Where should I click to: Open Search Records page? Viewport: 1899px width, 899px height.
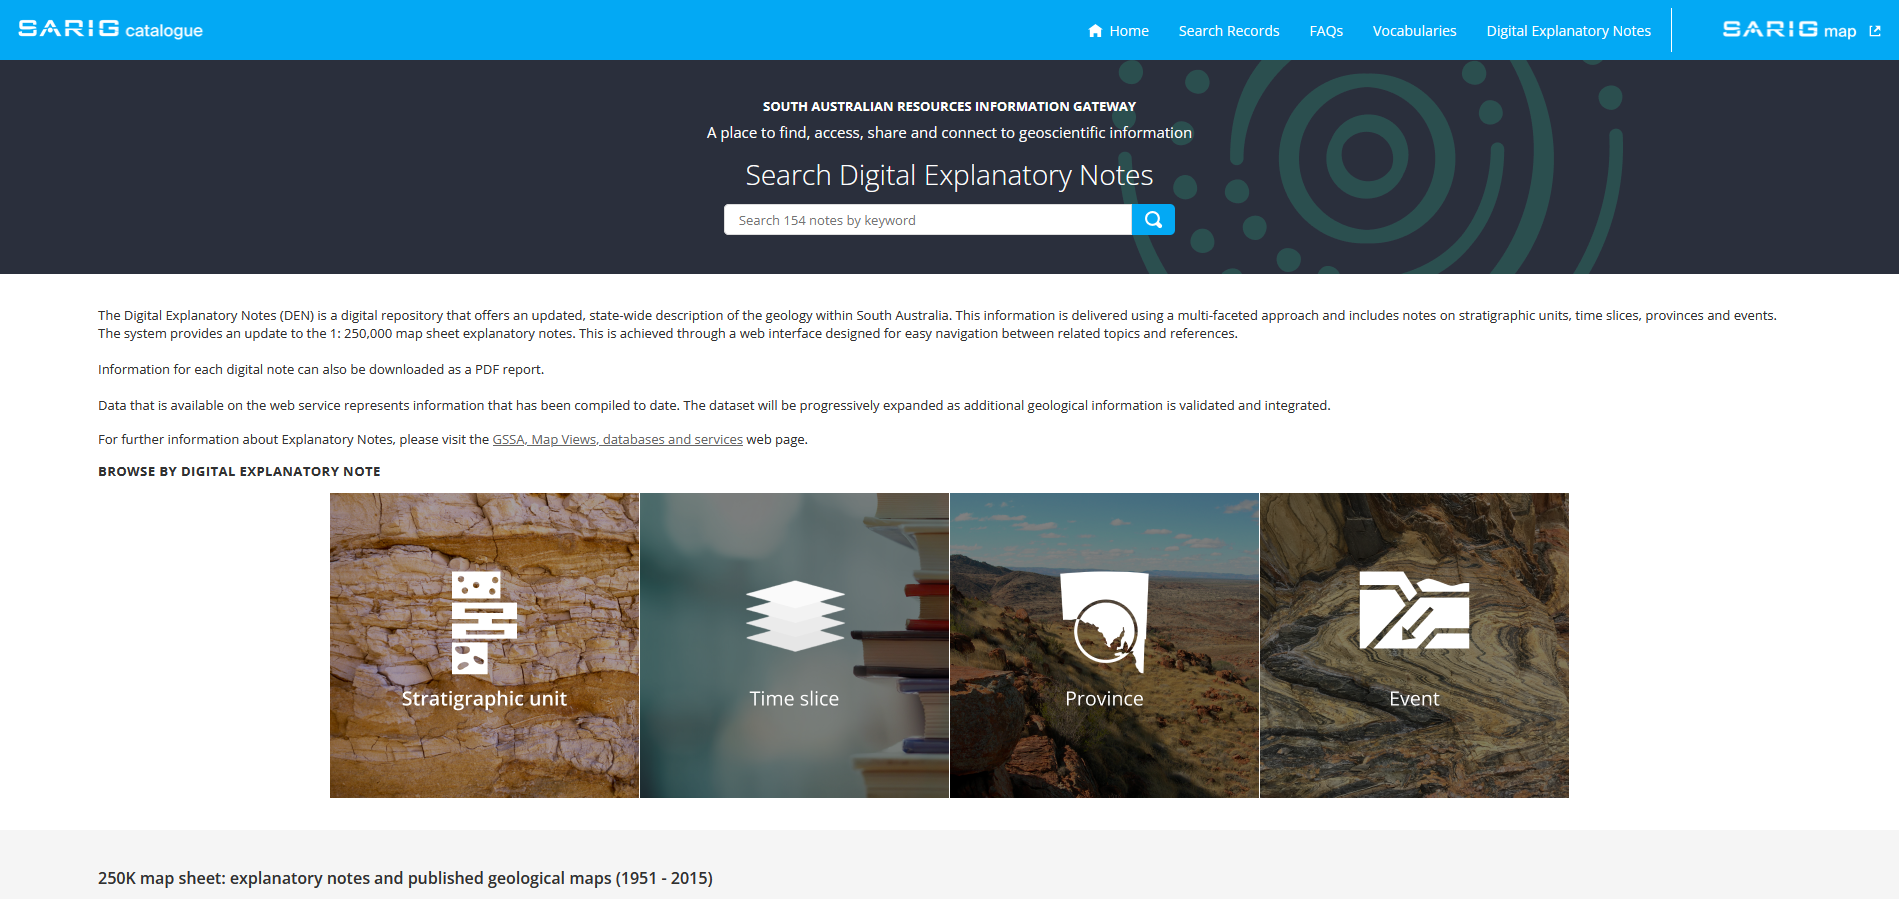point(1229,31)
